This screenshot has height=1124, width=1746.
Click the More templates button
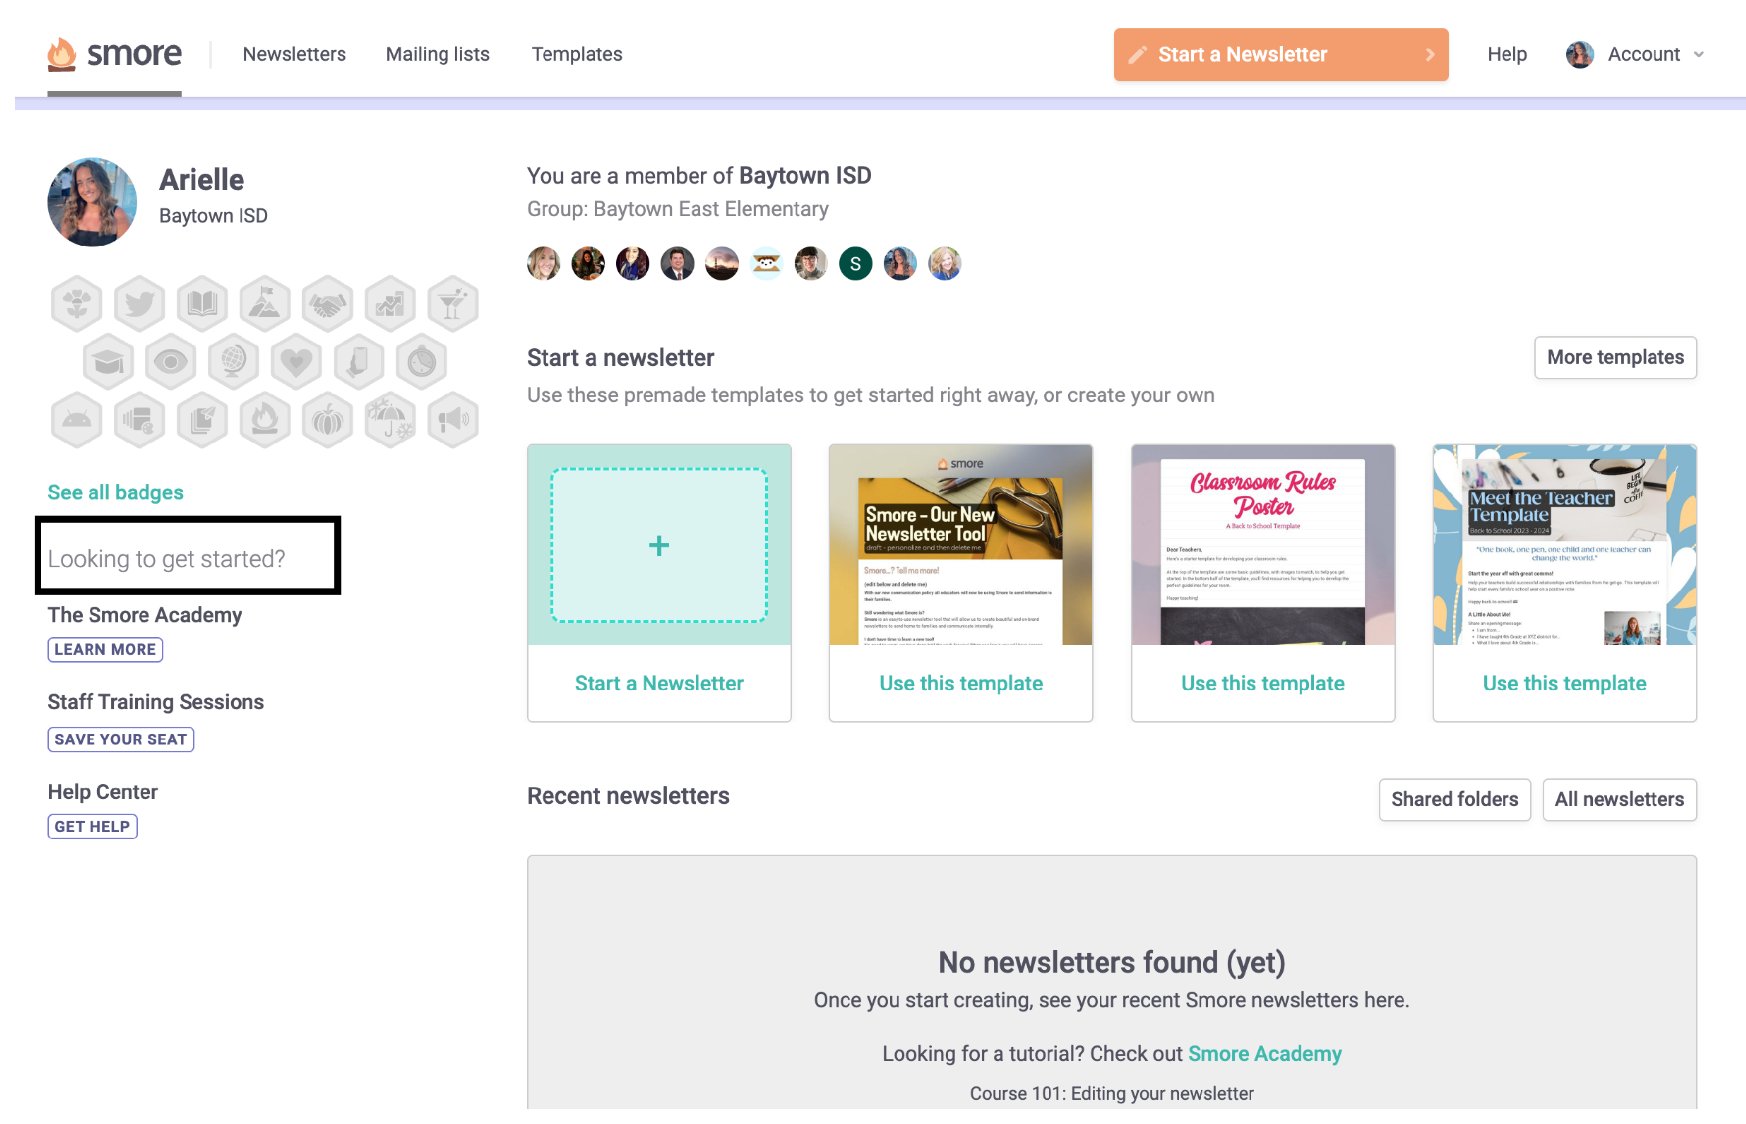pos(1614,357)
